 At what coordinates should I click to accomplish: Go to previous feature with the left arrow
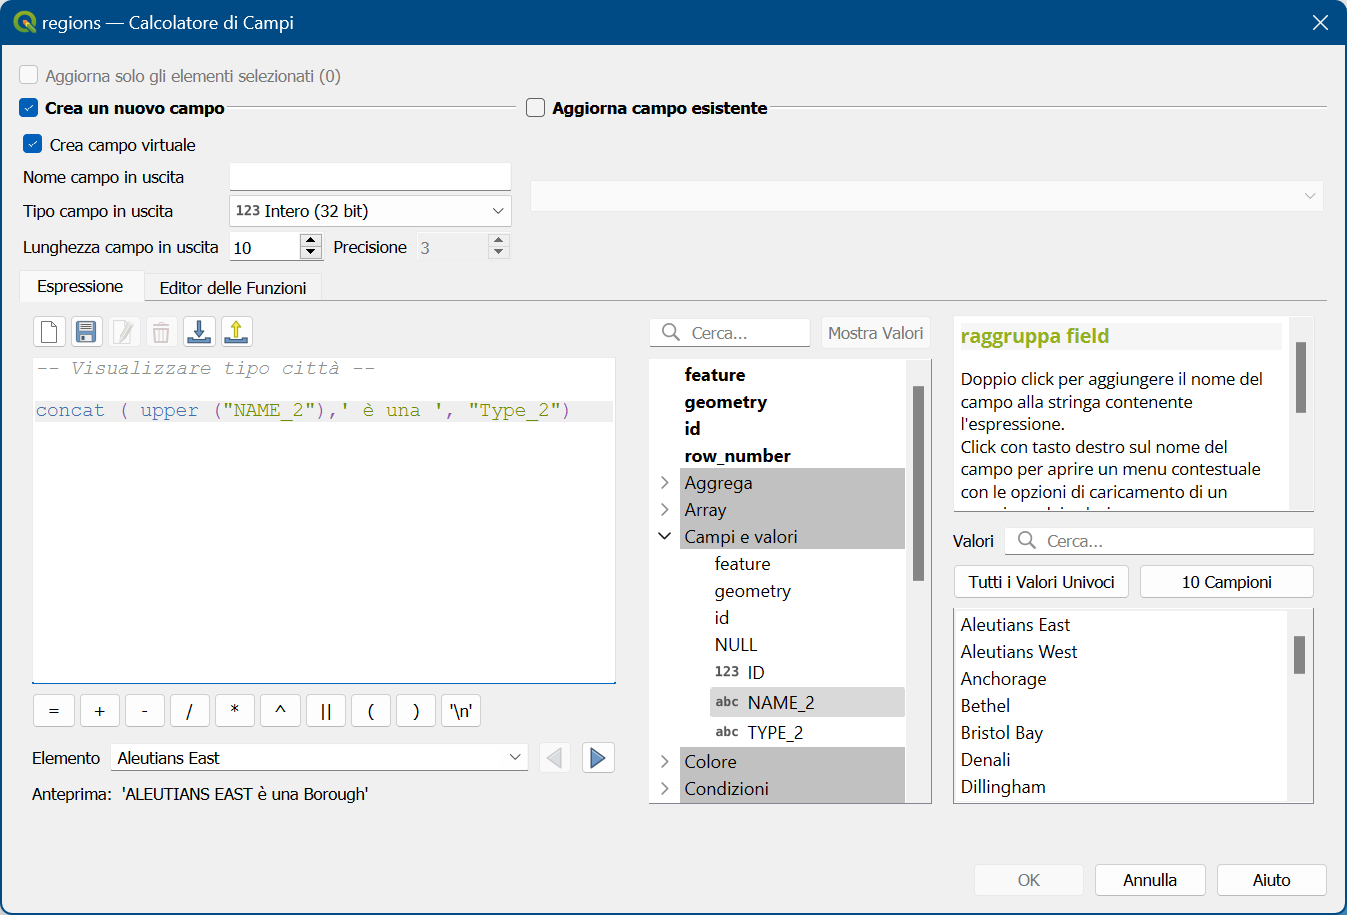tap(555, 758)
